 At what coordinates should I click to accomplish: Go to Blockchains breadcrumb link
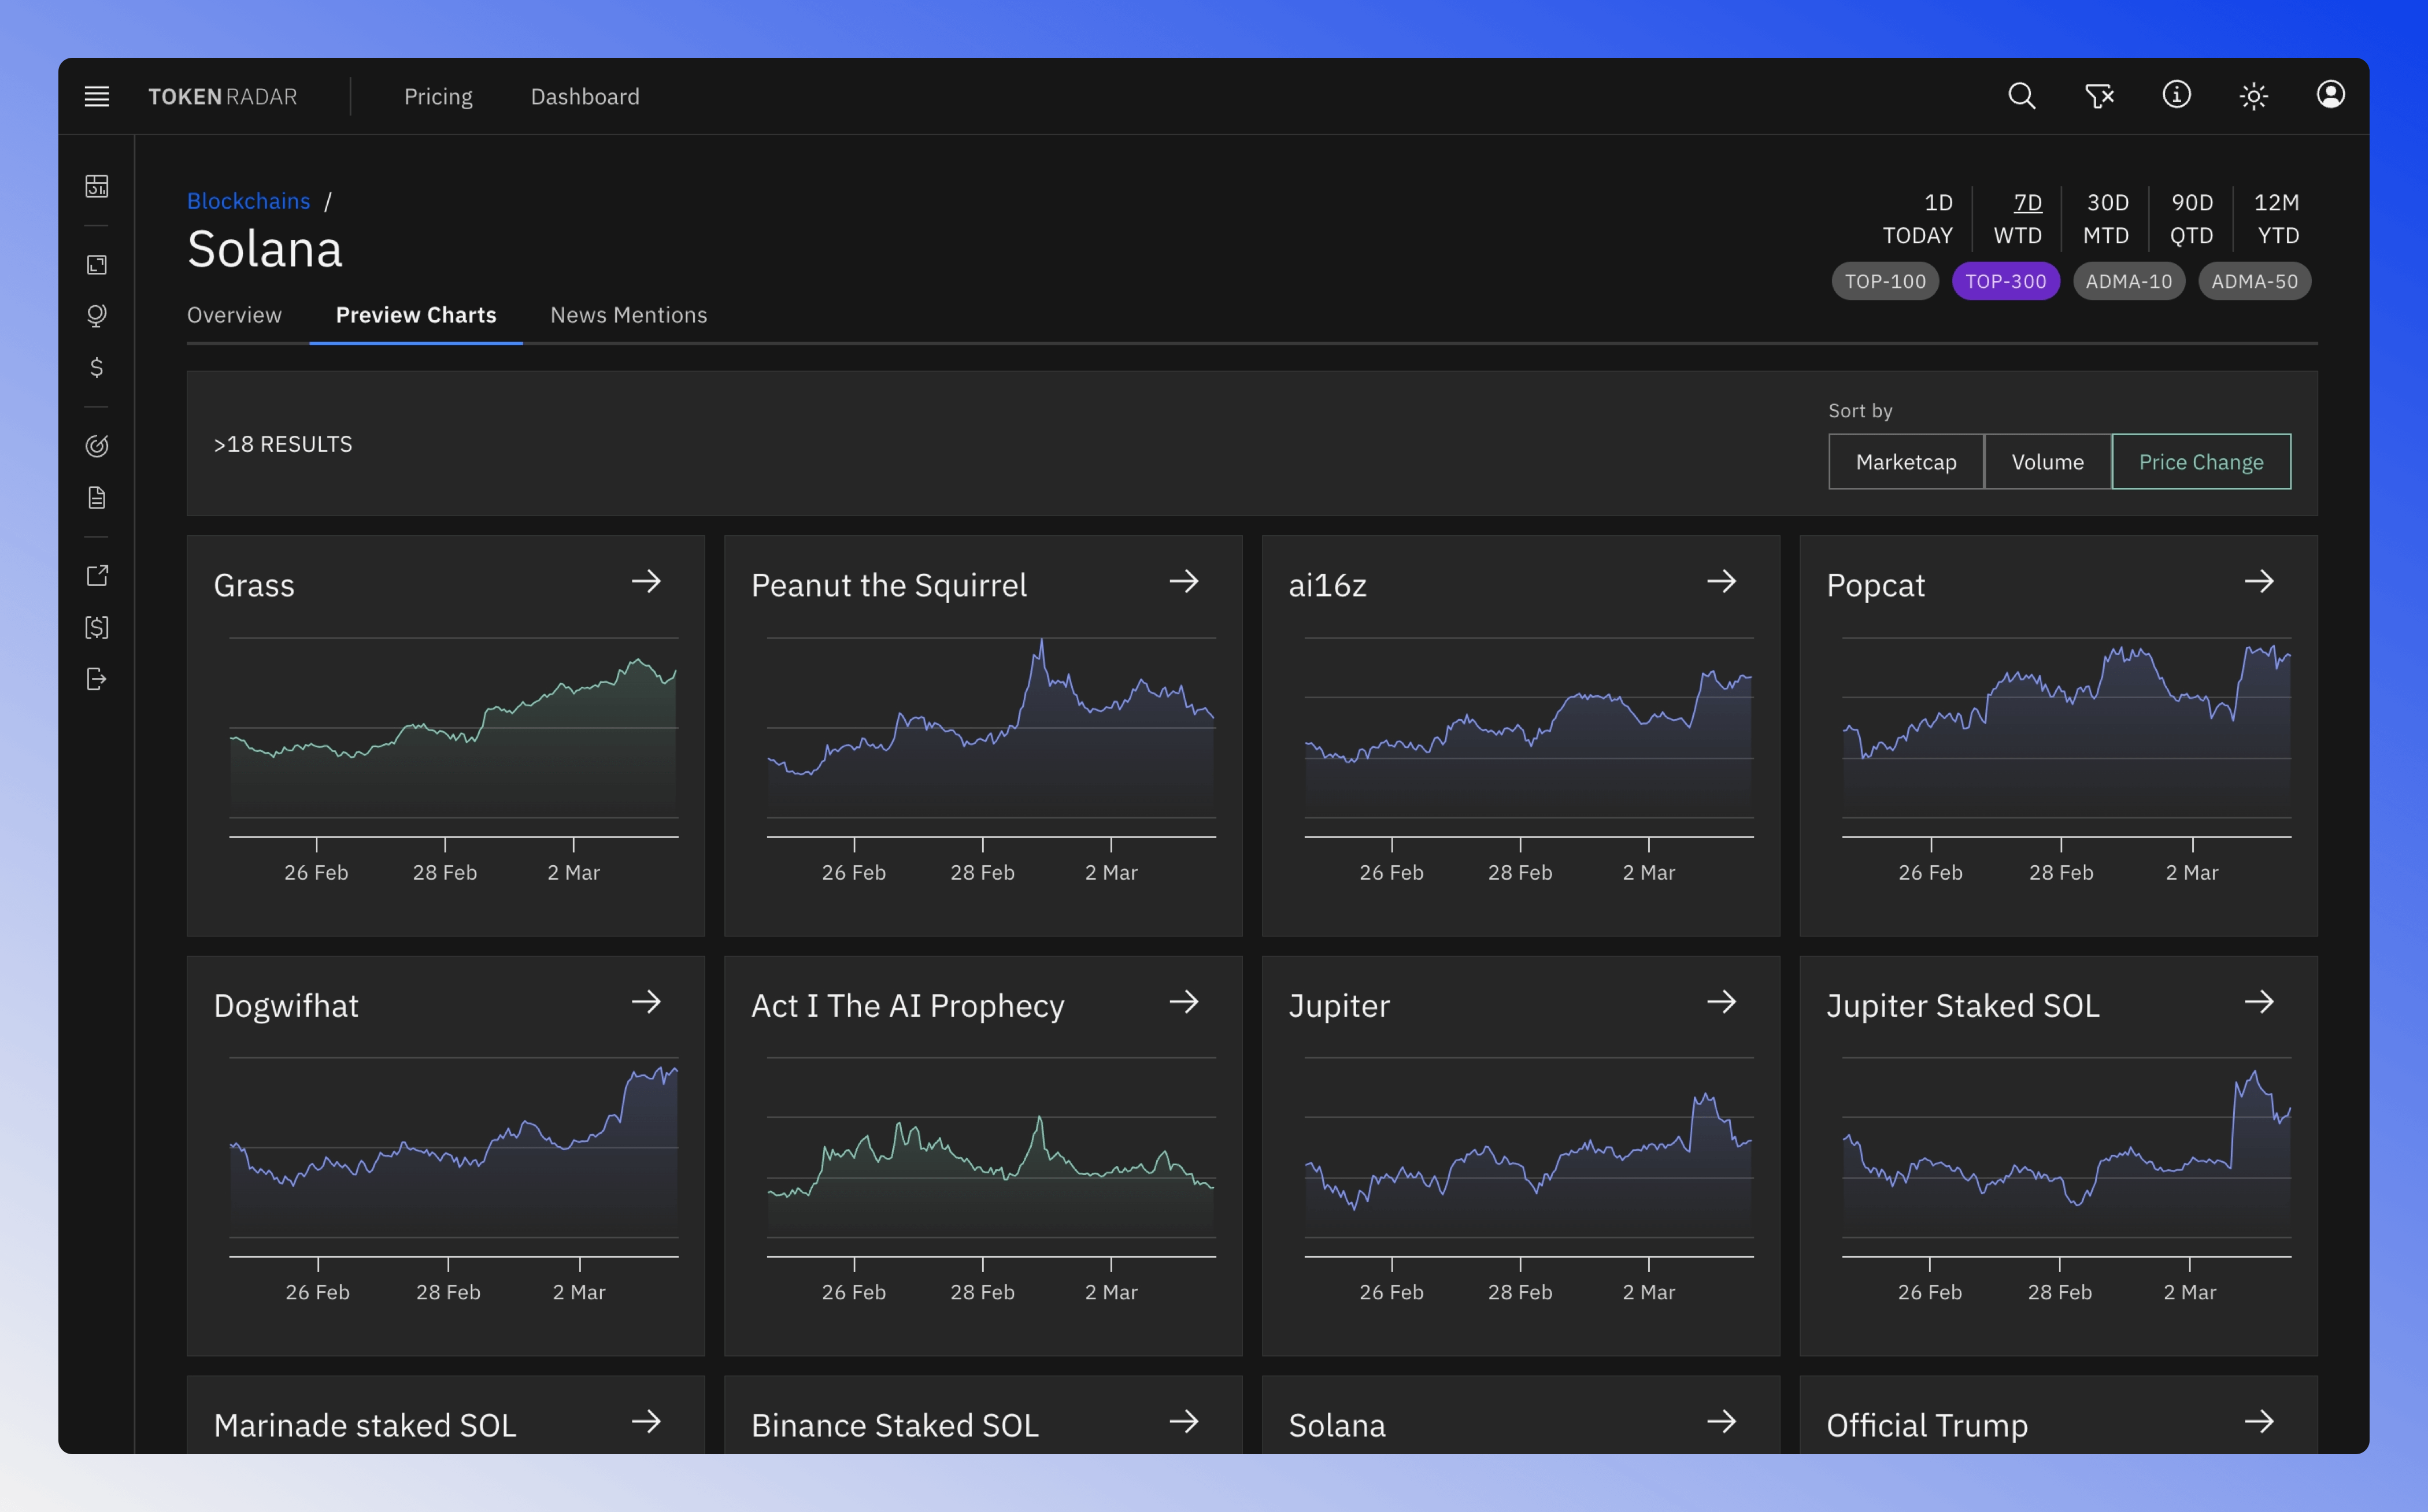point(249,201)
